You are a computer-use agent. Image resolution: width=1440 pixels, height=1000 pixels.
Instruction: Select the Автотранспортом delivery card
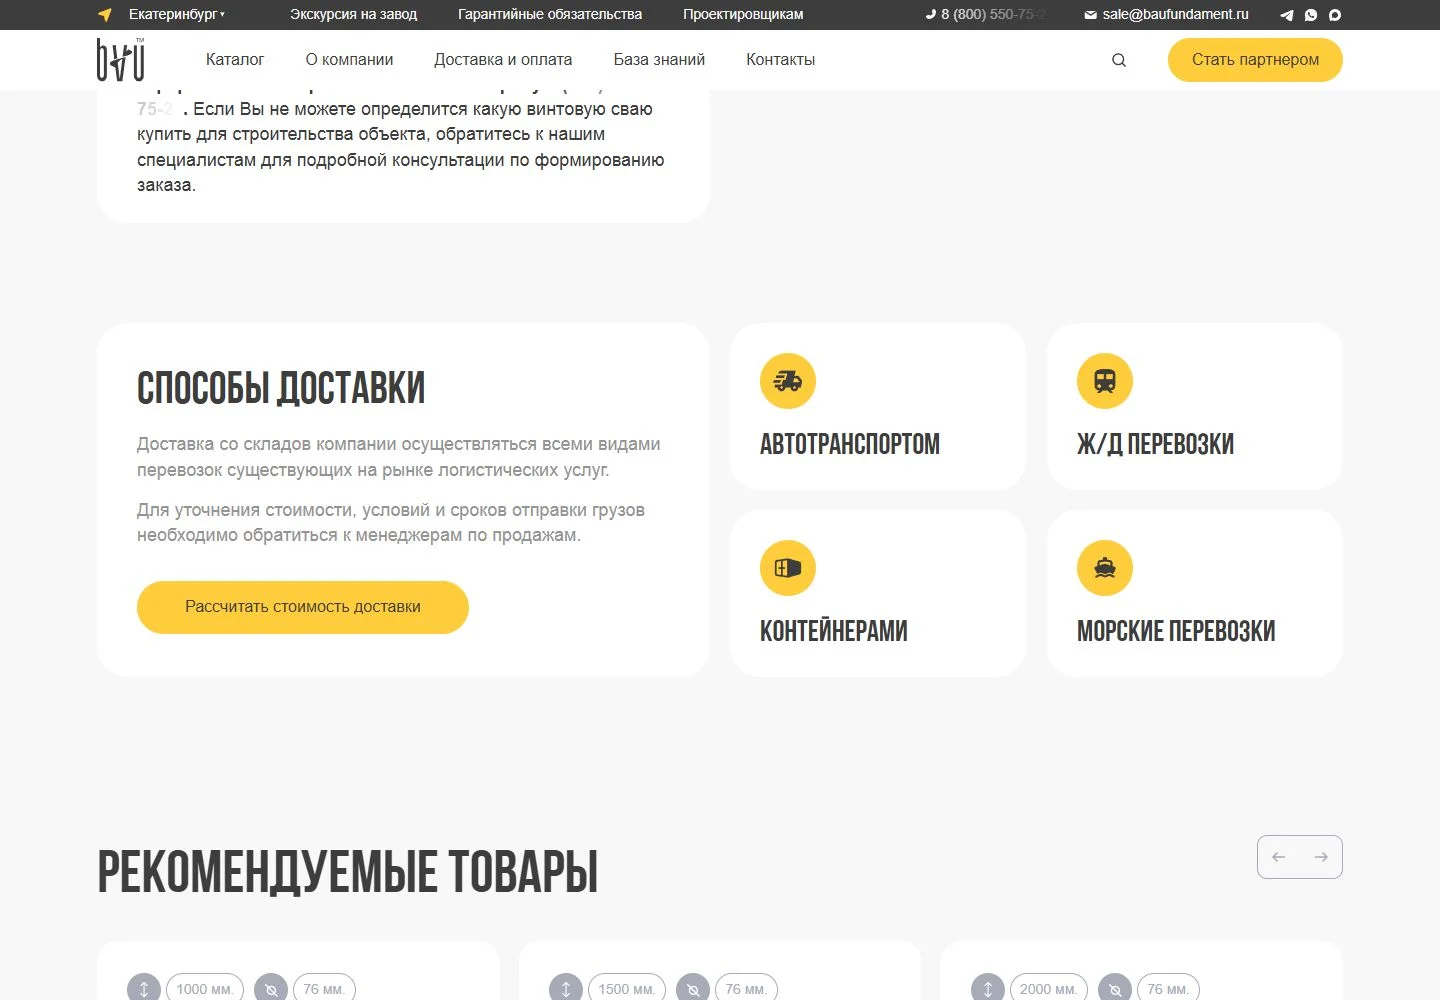click(878, 406)
